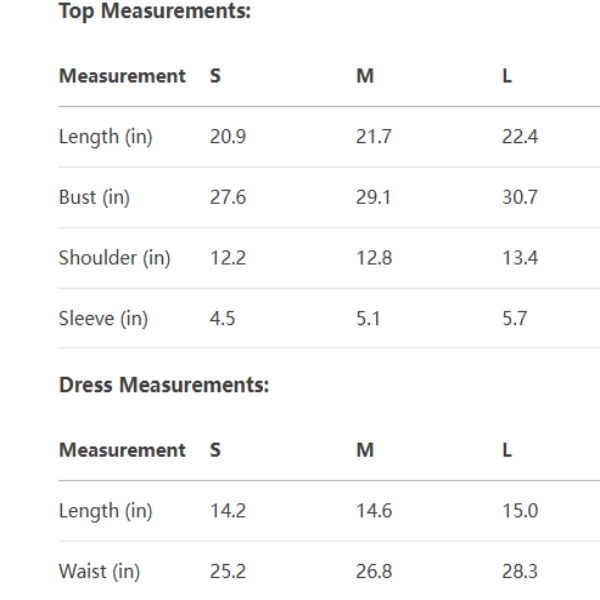The height and width of the screenshot is (600, 600).
Task: Click the Shoulder (in) row label
Action: pyautogui.click(x=114, y=259)
